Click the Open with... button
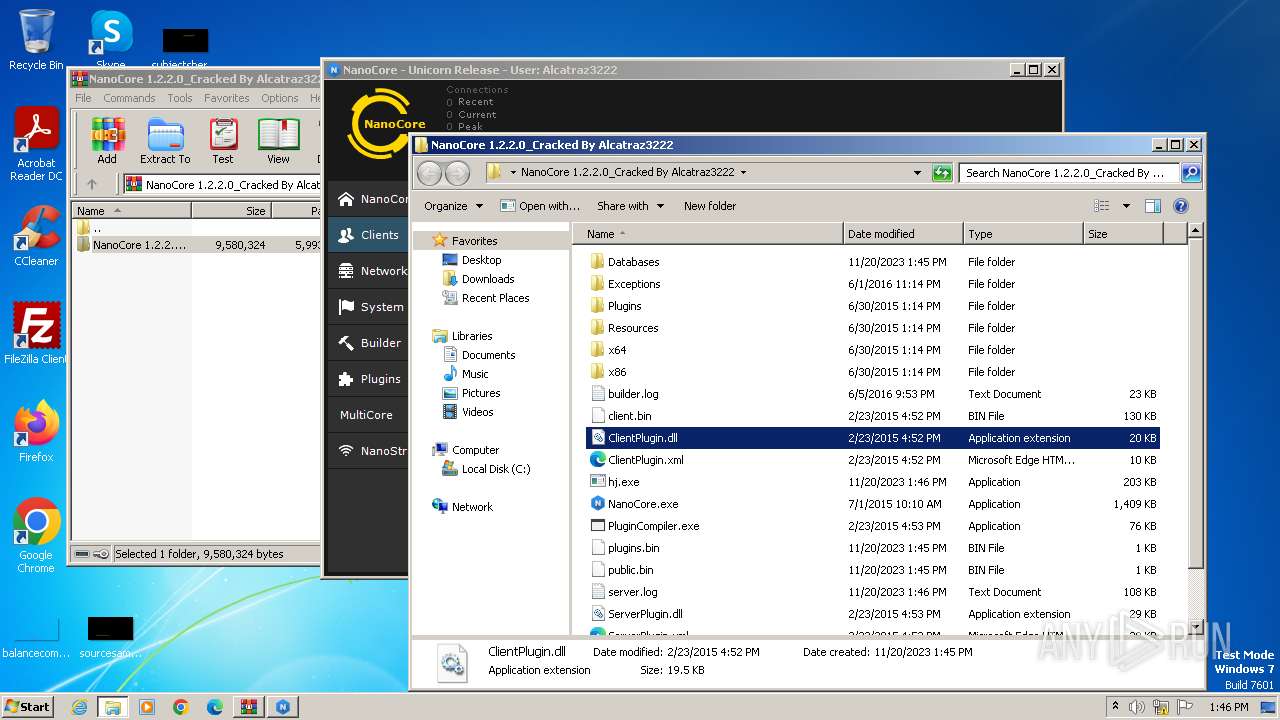This screenshot has width=1280, height=720. 540,206
